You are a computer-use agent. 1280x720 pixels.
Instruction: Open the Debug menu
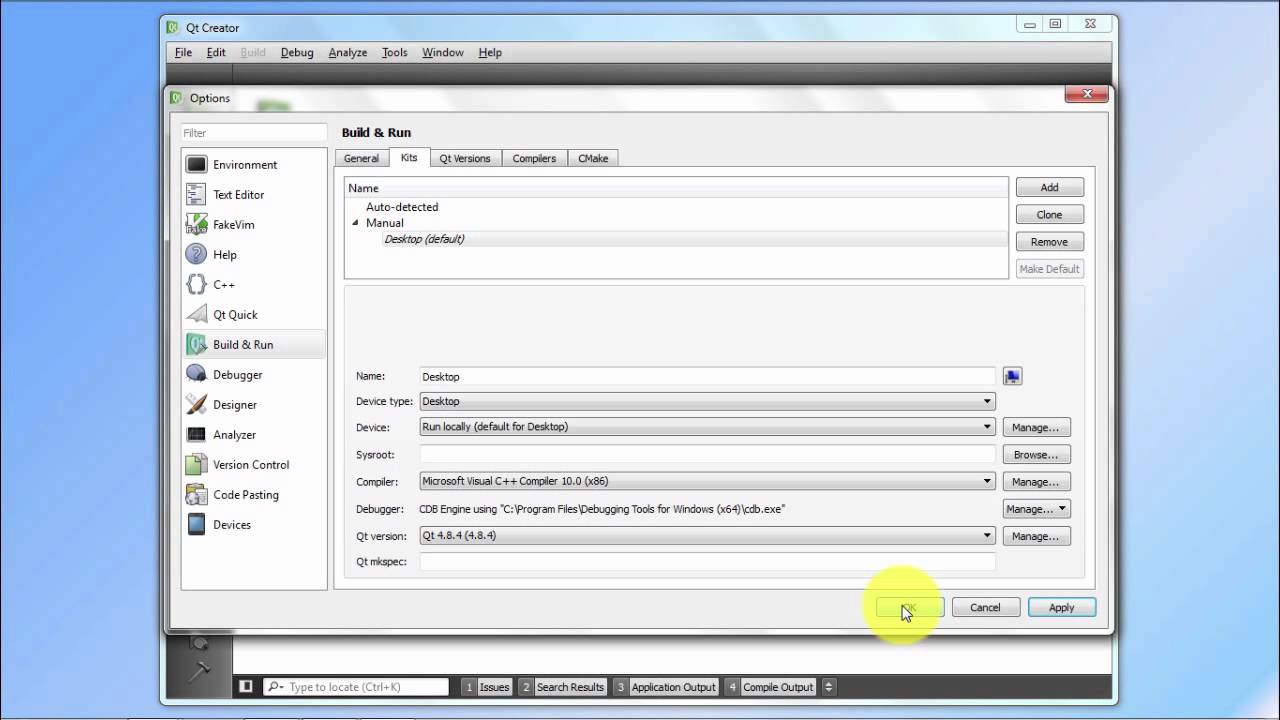click(297, 52)
